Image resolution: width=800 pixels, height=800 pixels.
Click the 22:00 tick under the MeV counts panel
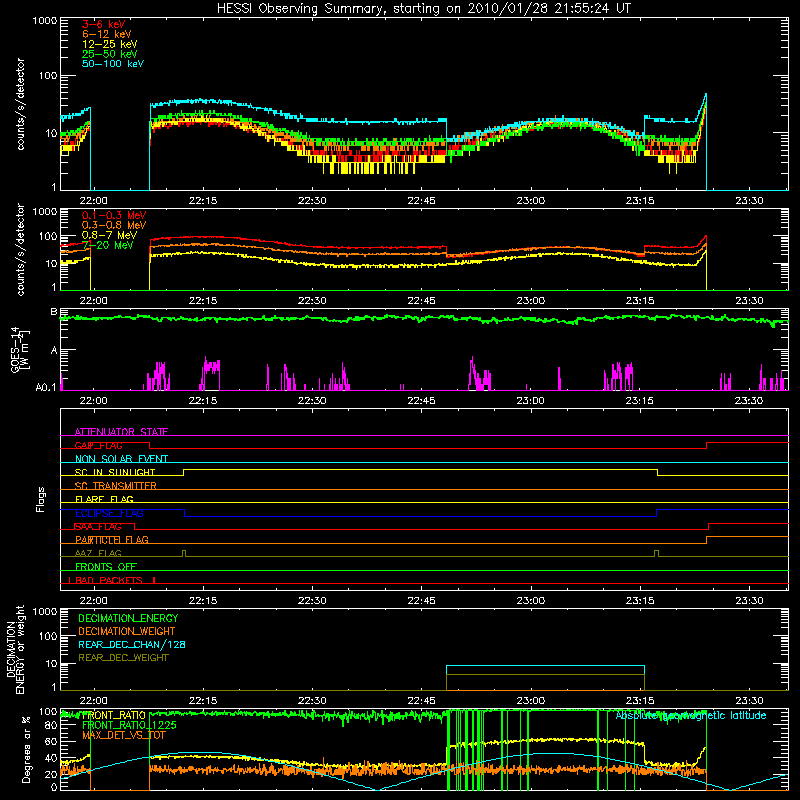[93, 301]
